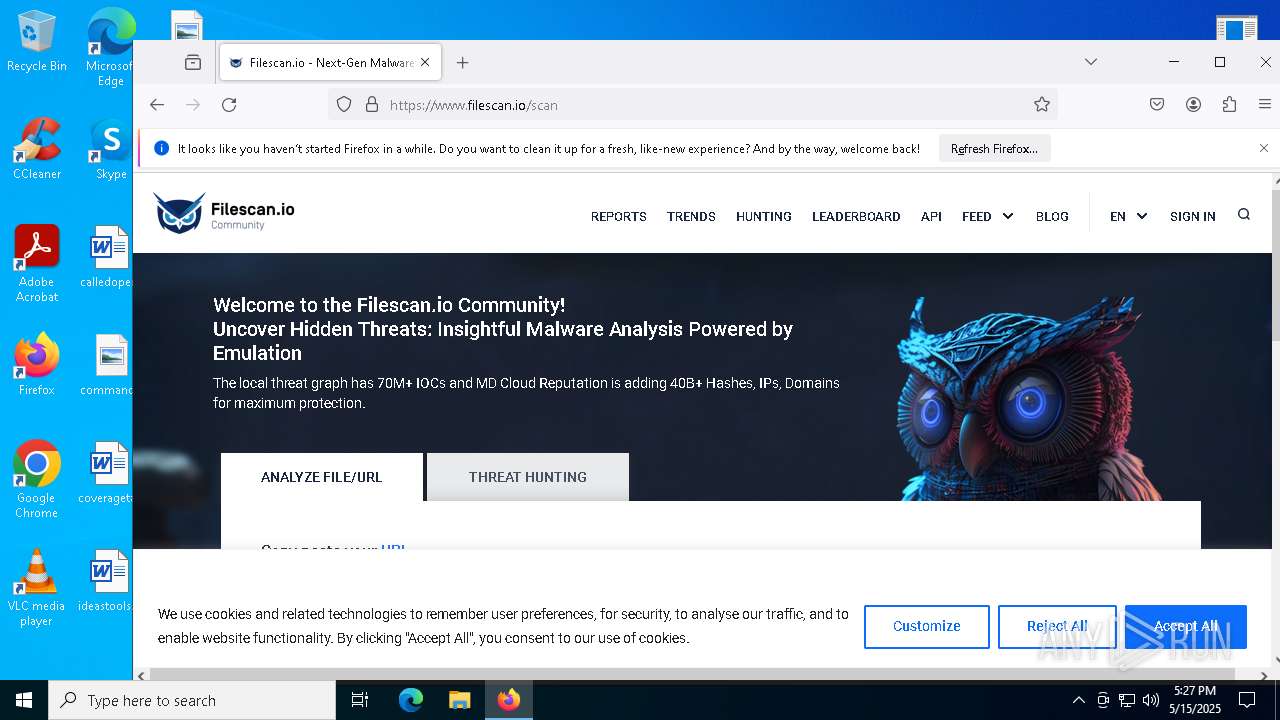Click the Customize cookies button
This screenshot has height=720, width=1280.
(x=927, y=626)
